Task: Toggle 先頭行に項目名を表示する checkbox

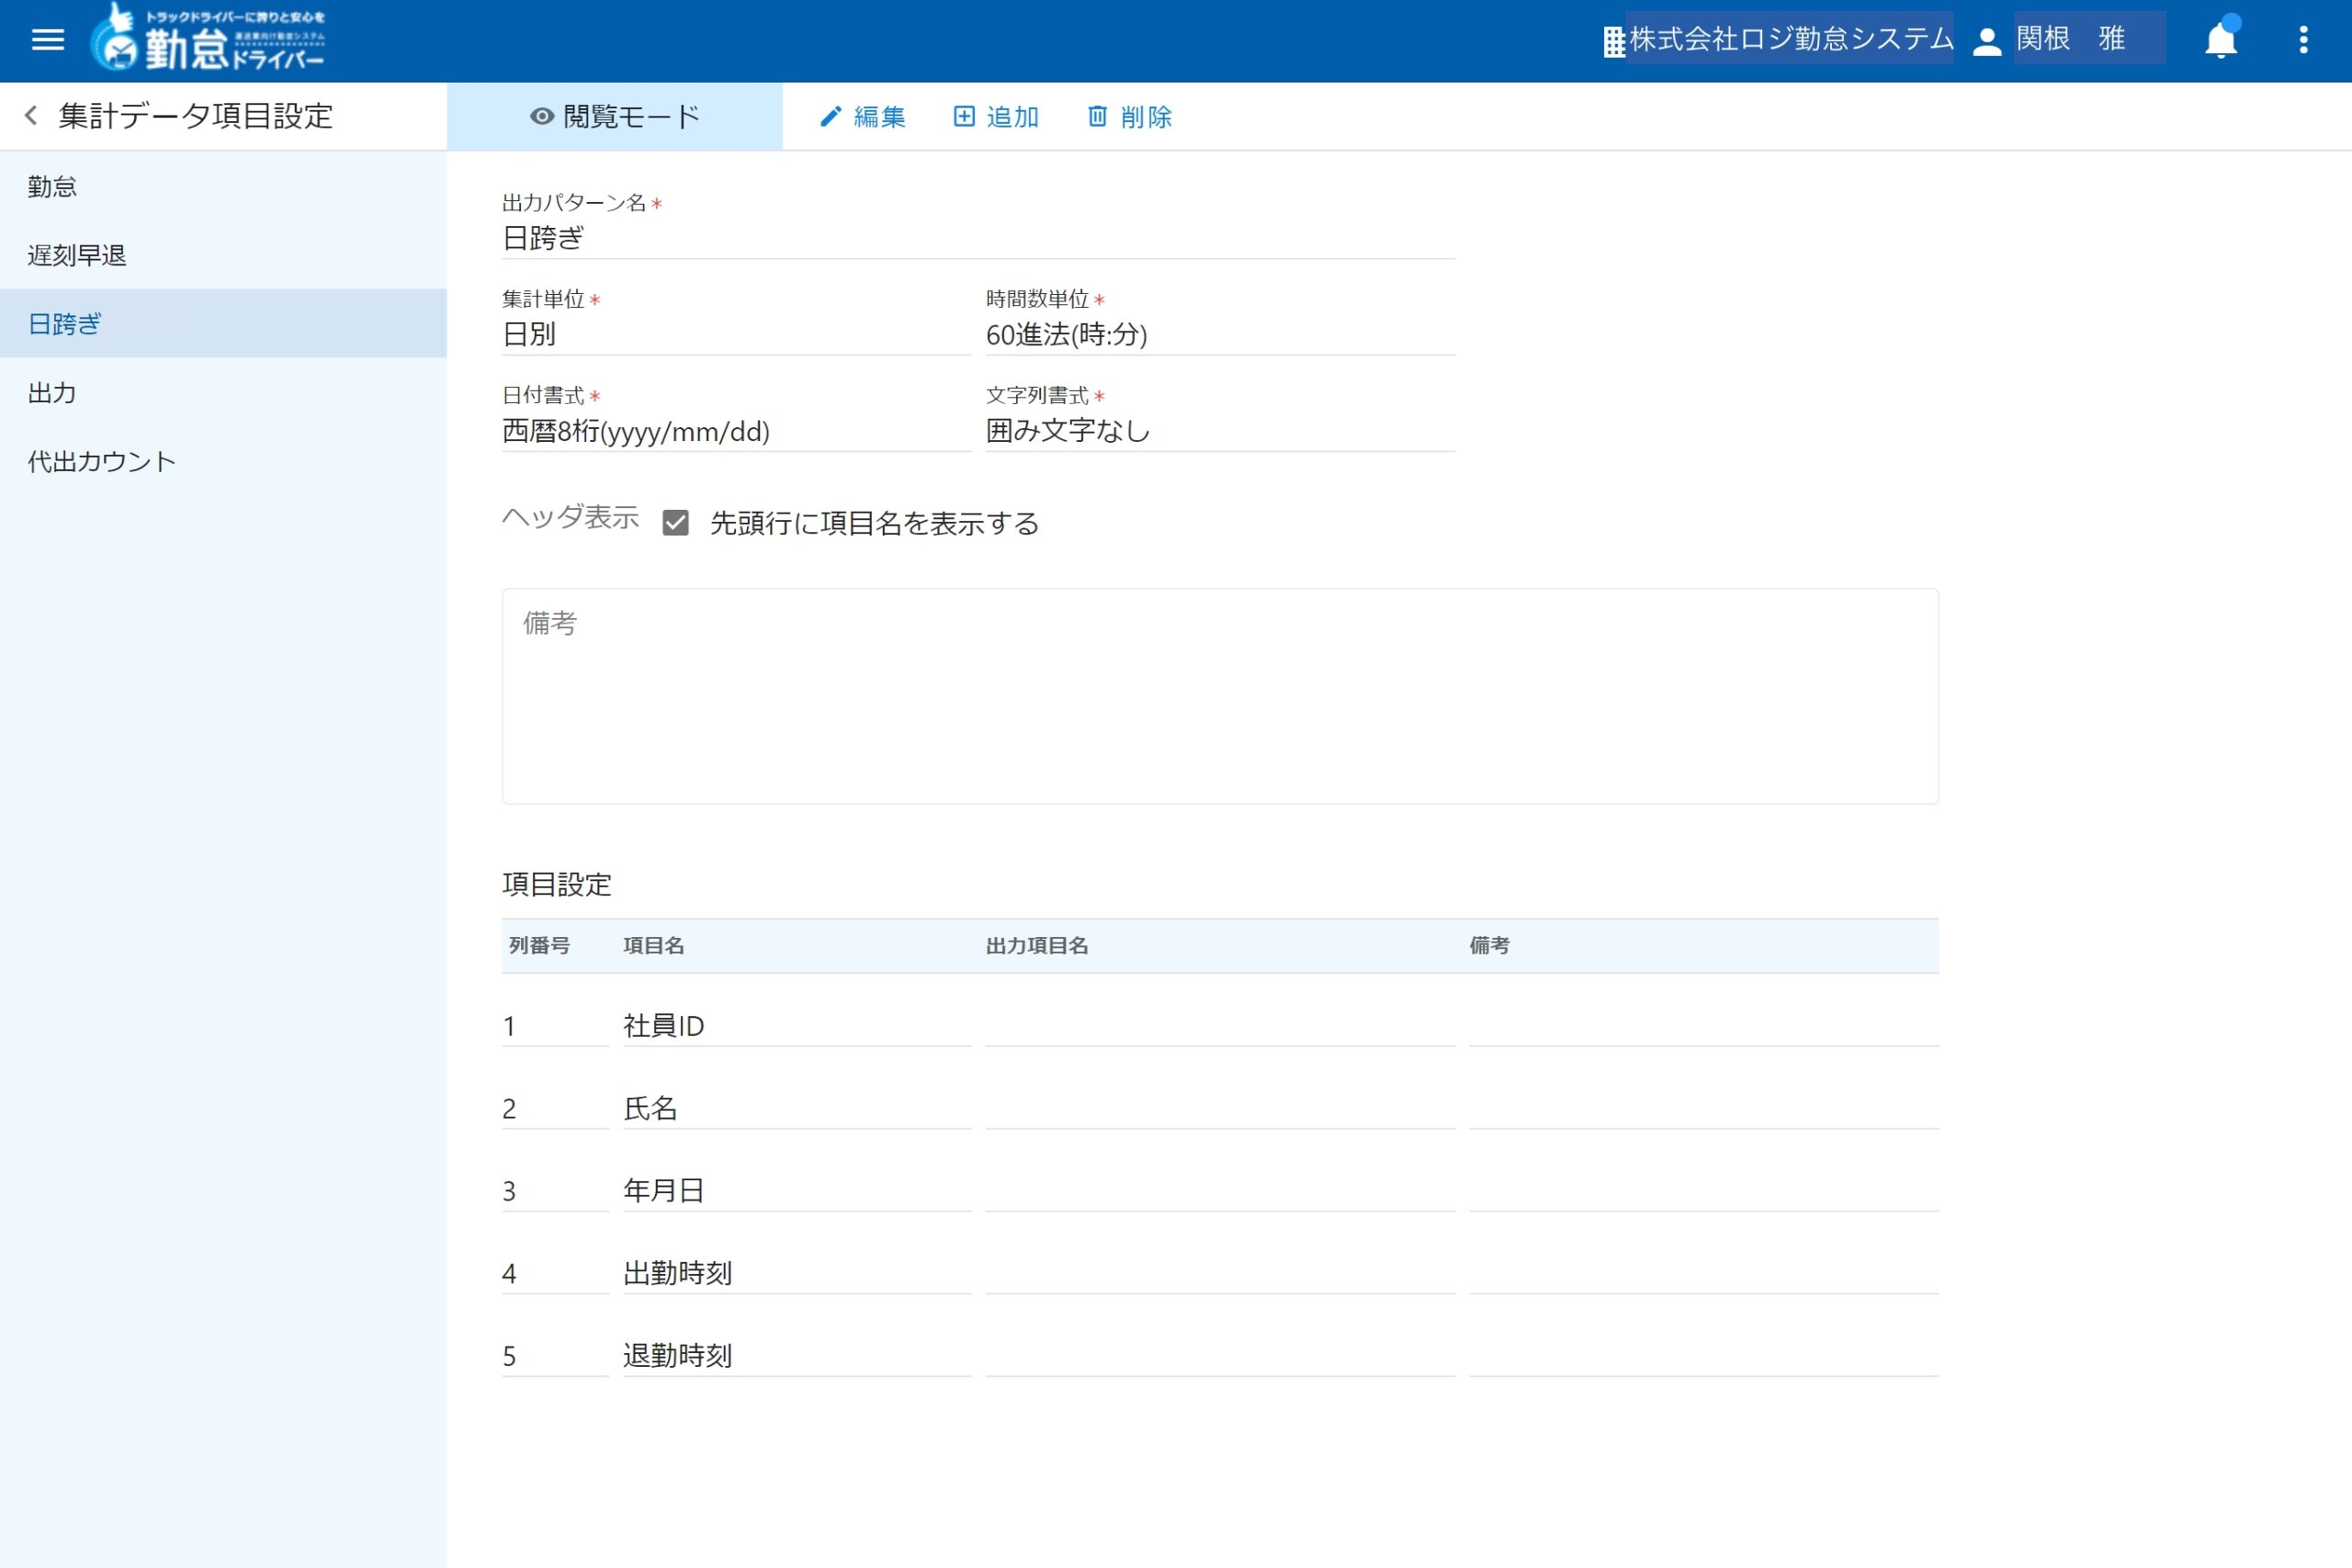Action: [x=676, y=523]
